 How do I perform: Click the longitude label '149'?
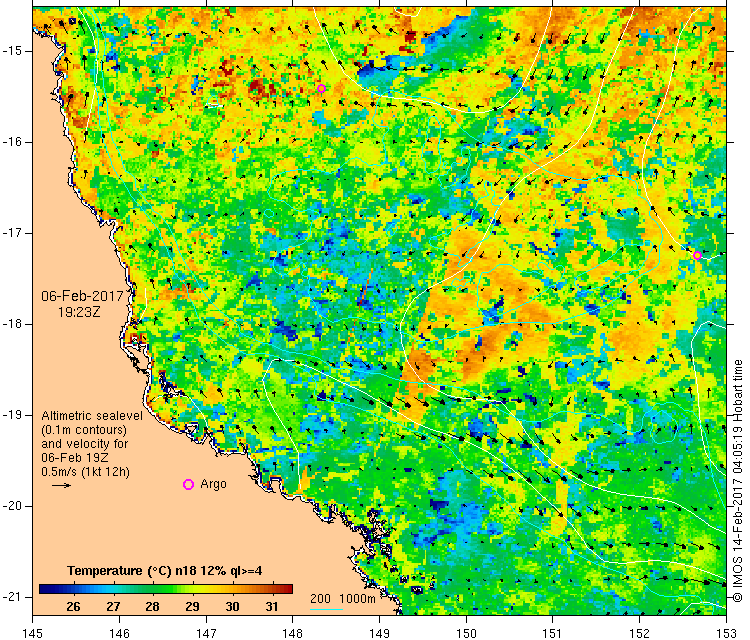379,633
